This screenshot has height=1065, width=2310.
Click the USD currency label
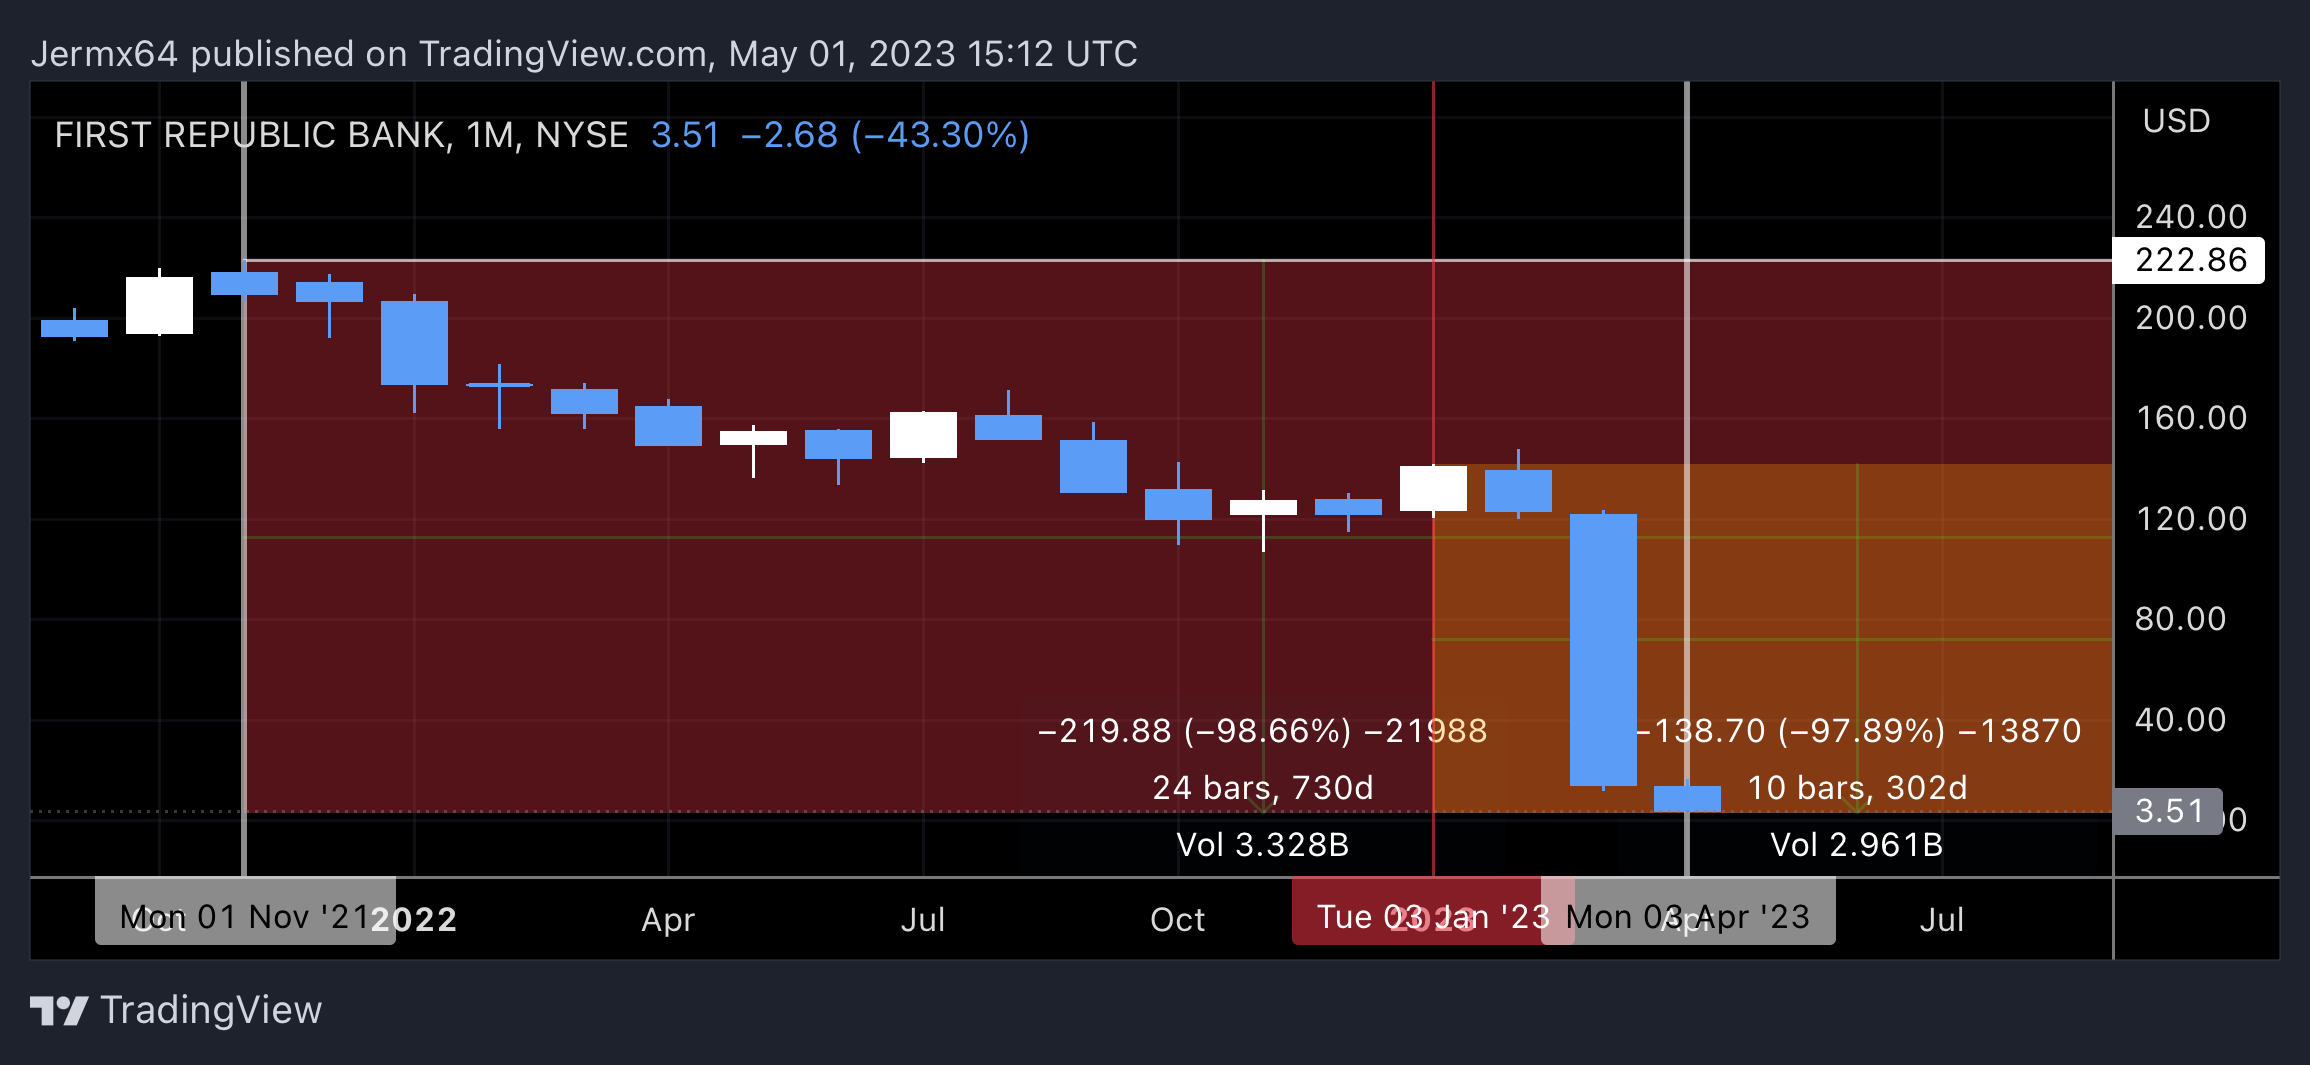point(2176,121)
